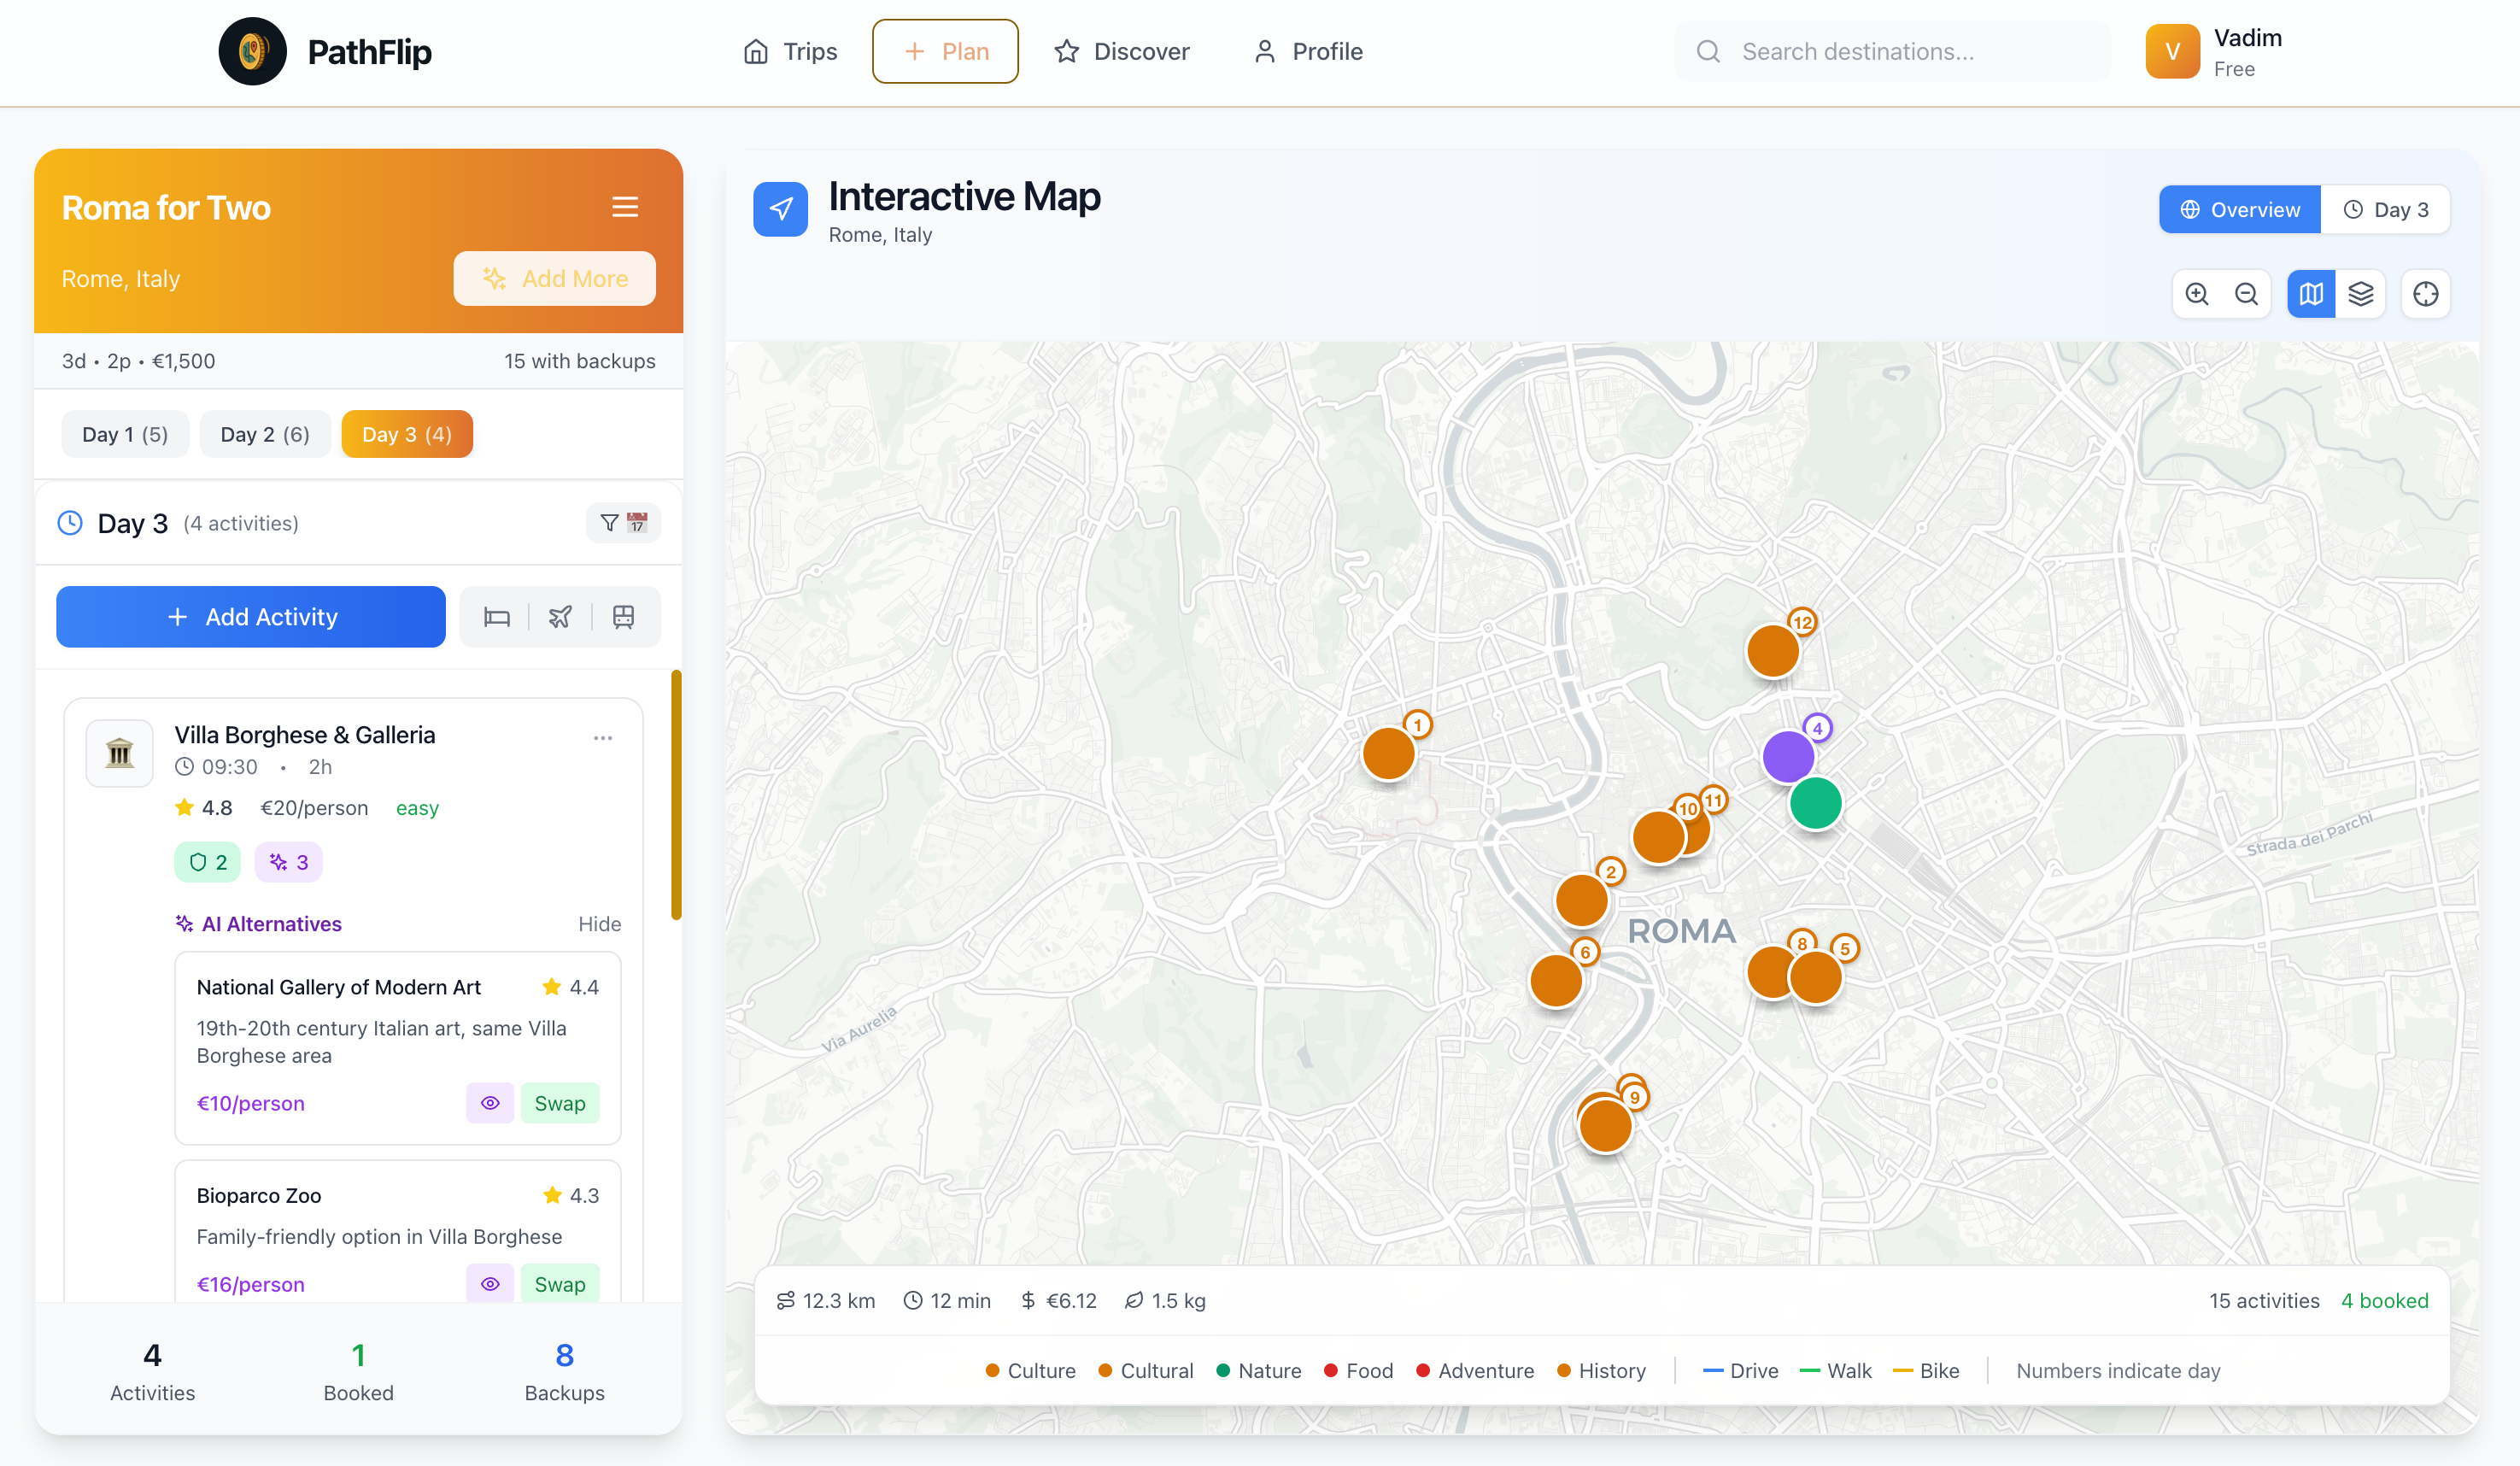Toggle the map view style button

pos(2311,294)
